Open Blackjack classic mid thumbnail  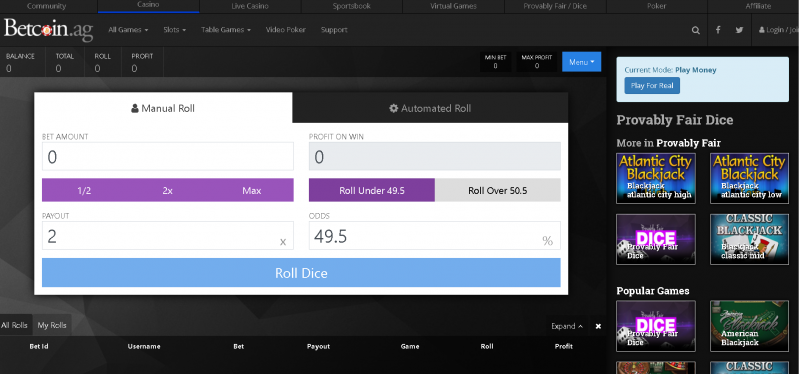pos(749,239)
